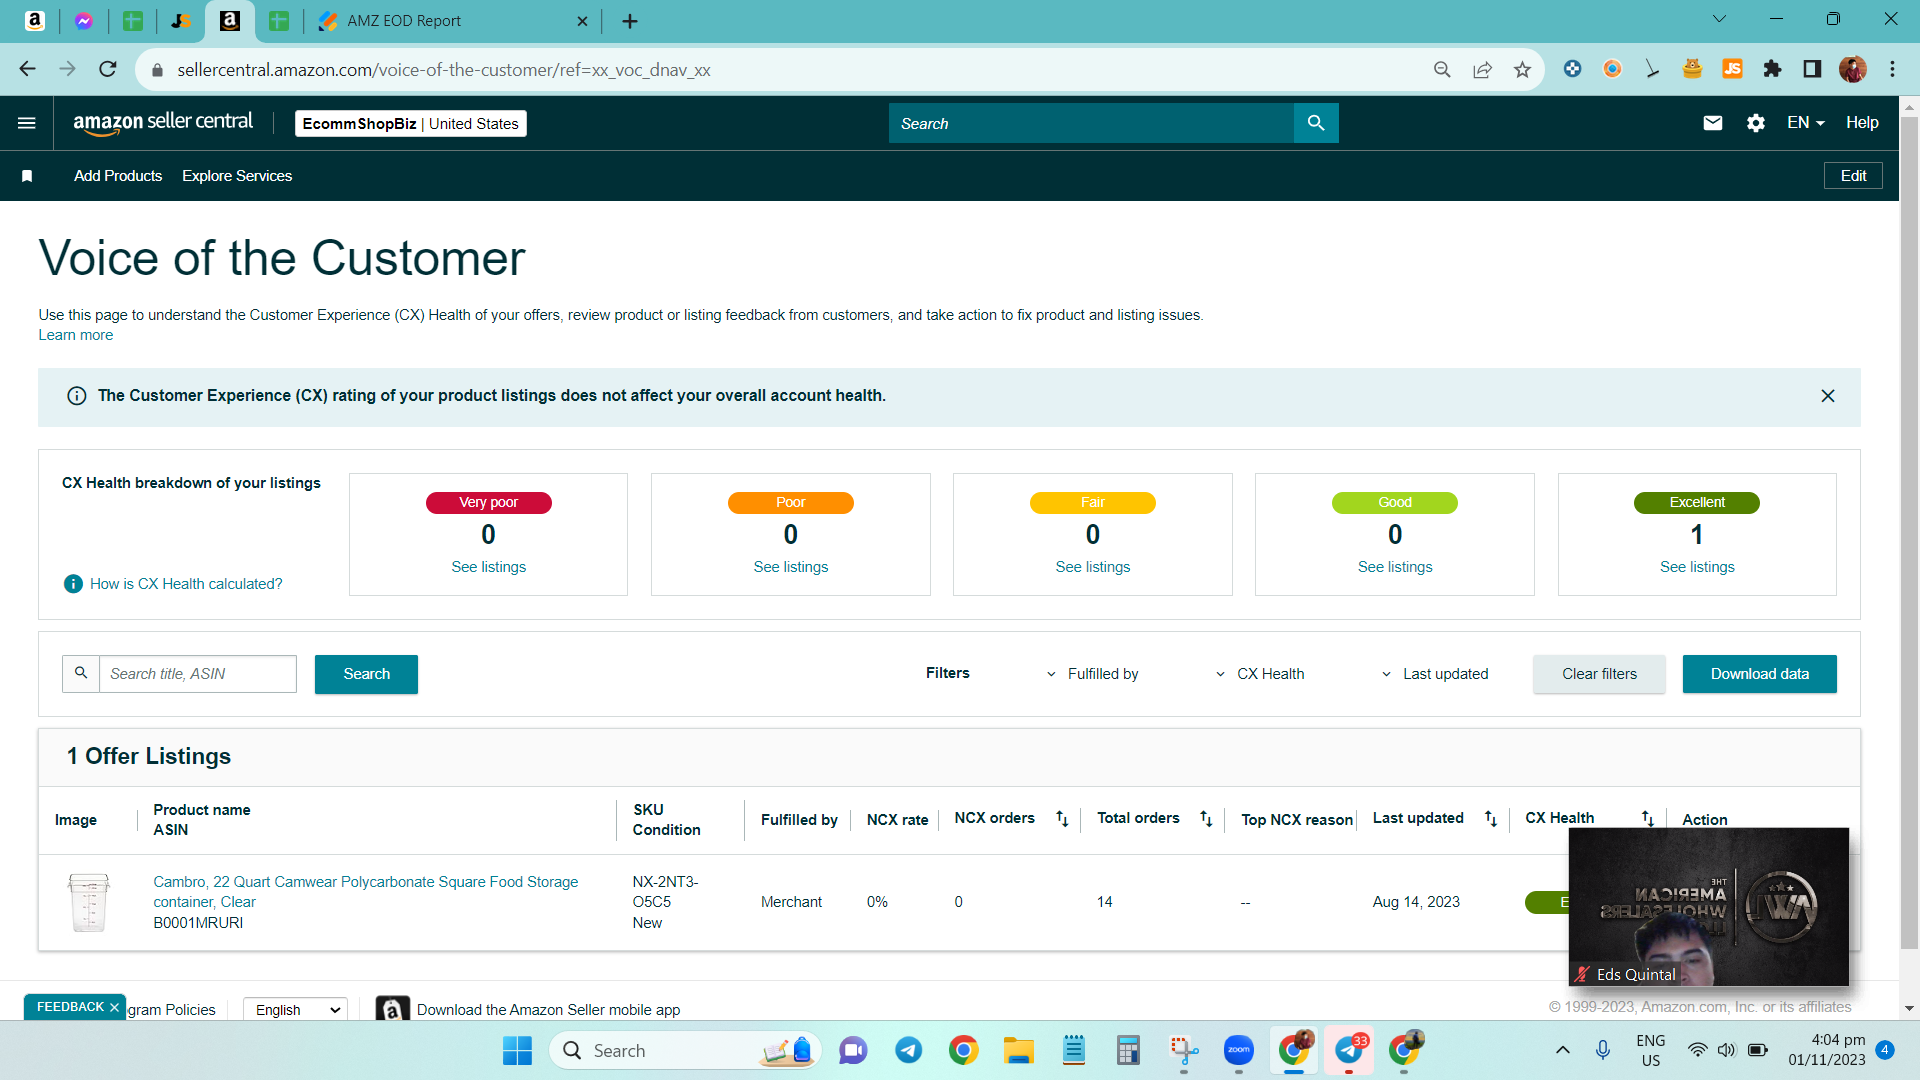Viewport: 1920px width, 1080px height.
Task: Click the Excellent green rating badge
Action: pyautogui.click(x=1697, y=502)
